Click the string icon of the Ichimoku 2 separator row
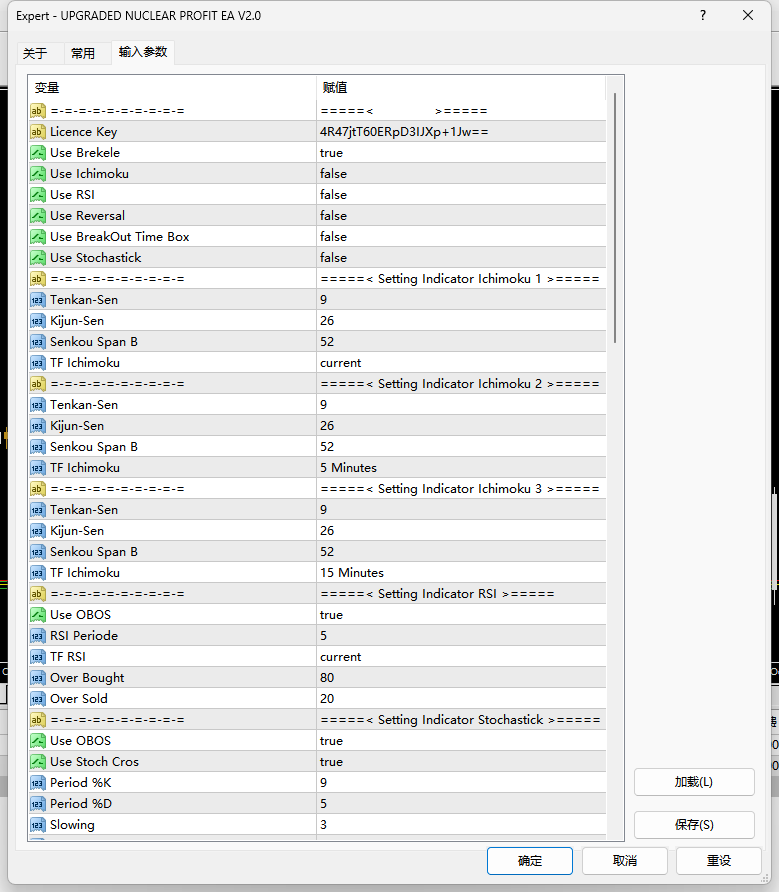Image resolution: width=779 pixels, height=892 pixels. (x=38, y=384)
